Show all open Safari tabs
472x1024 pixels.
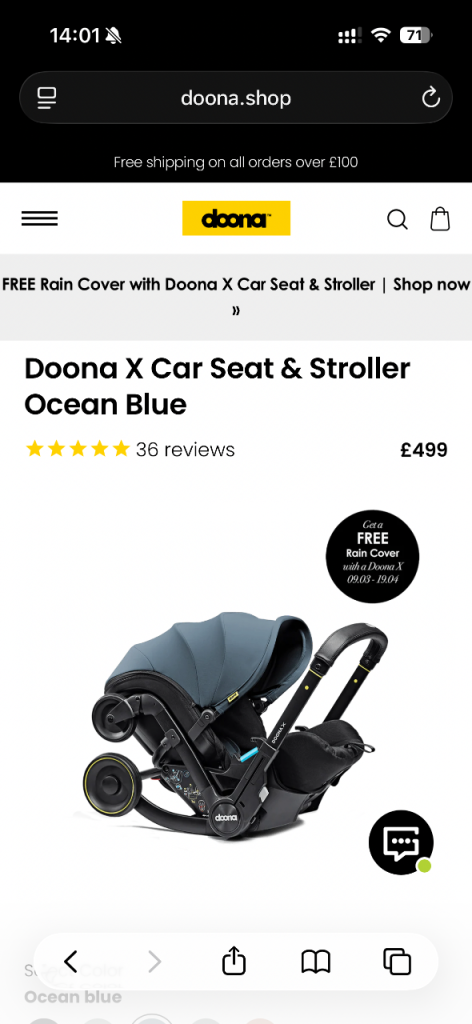397,962
